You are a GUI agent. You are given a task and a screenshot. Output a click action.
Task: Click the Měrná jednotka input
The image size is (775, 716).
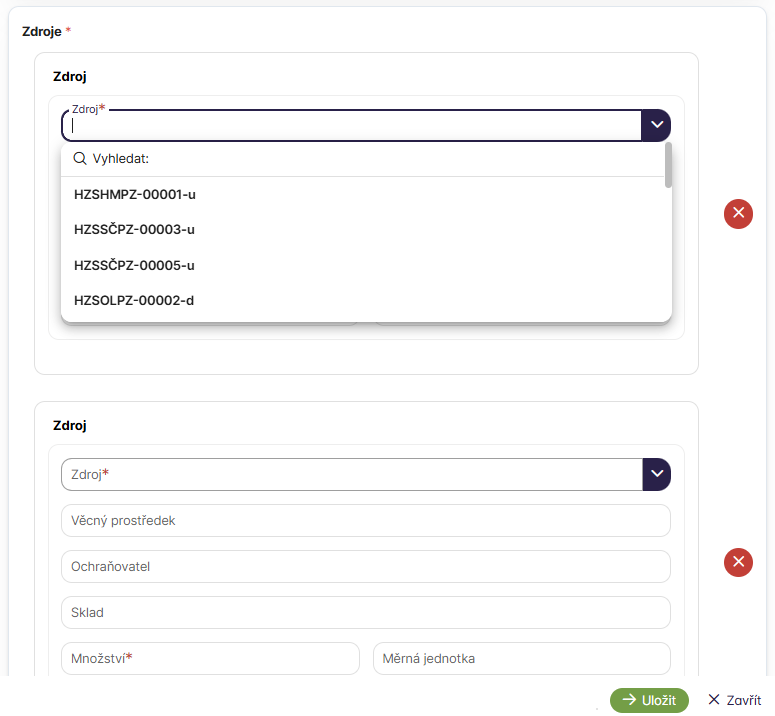521,658
